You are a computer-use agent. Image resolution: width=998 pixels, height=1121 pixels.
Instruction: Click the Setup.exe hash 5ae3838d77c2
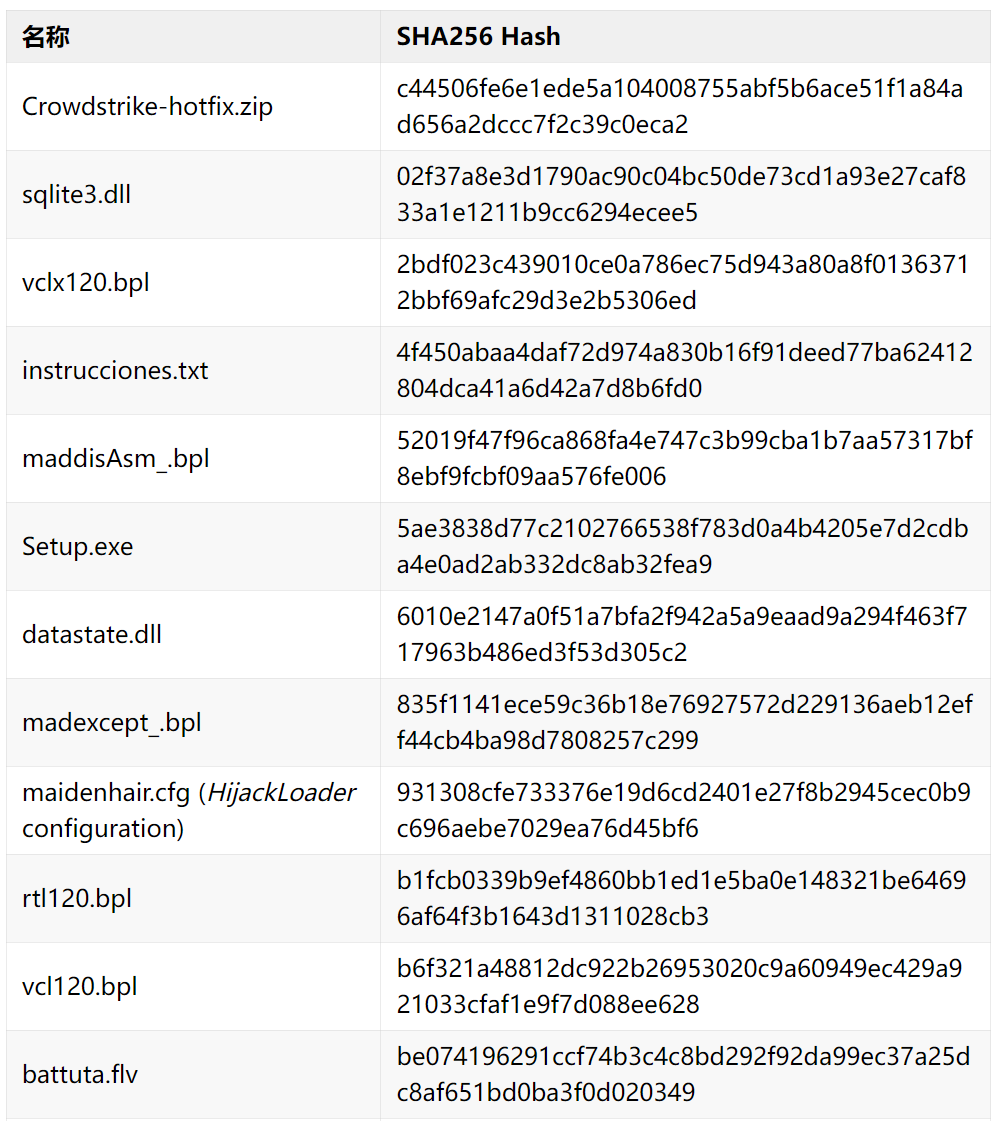(x=683, y=546)
